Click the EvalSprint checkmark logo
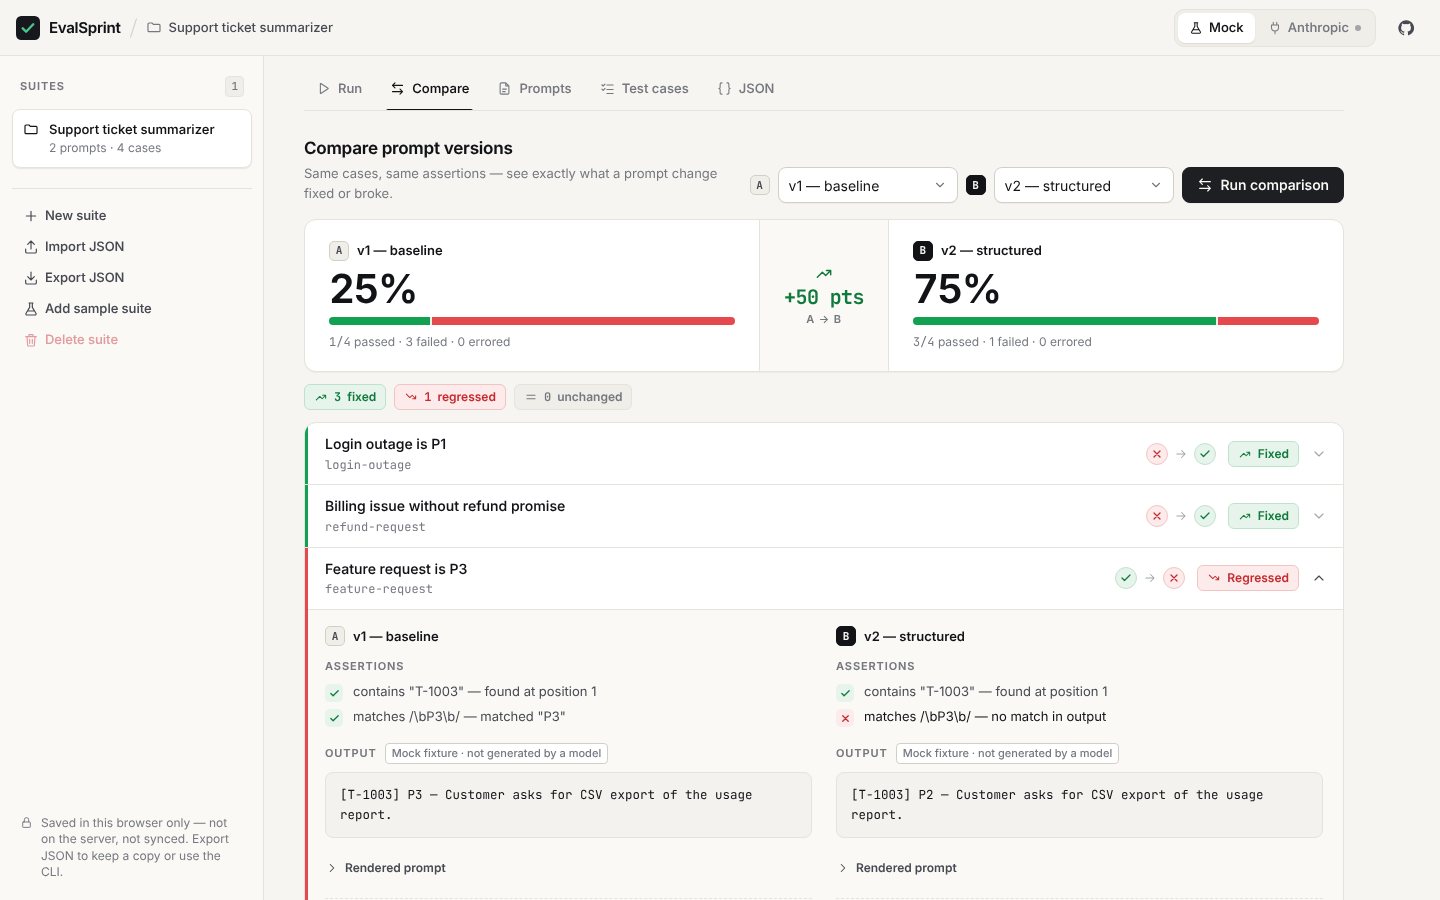 (x=28, y=28)
